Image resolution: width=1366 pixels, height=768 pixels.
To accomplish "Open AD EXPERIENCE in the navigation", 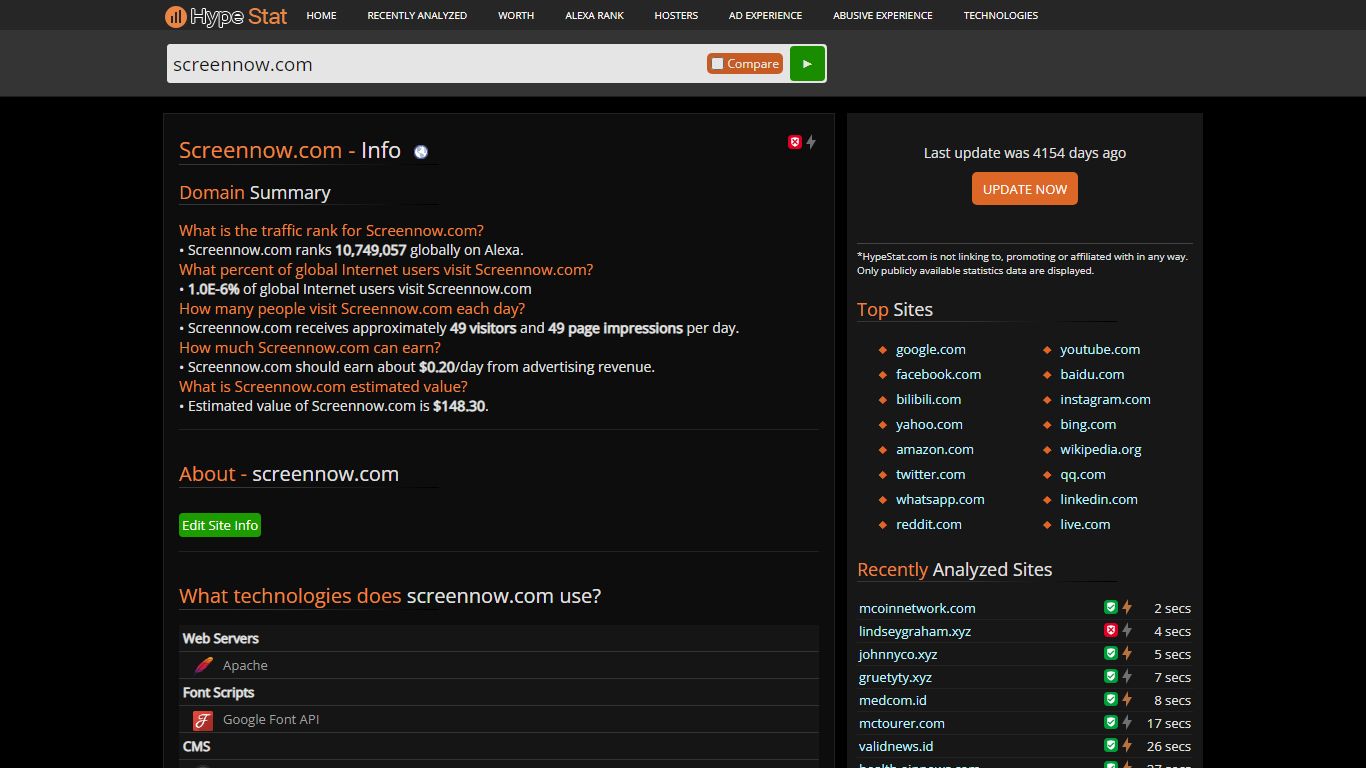I will (x=765, y=15).
